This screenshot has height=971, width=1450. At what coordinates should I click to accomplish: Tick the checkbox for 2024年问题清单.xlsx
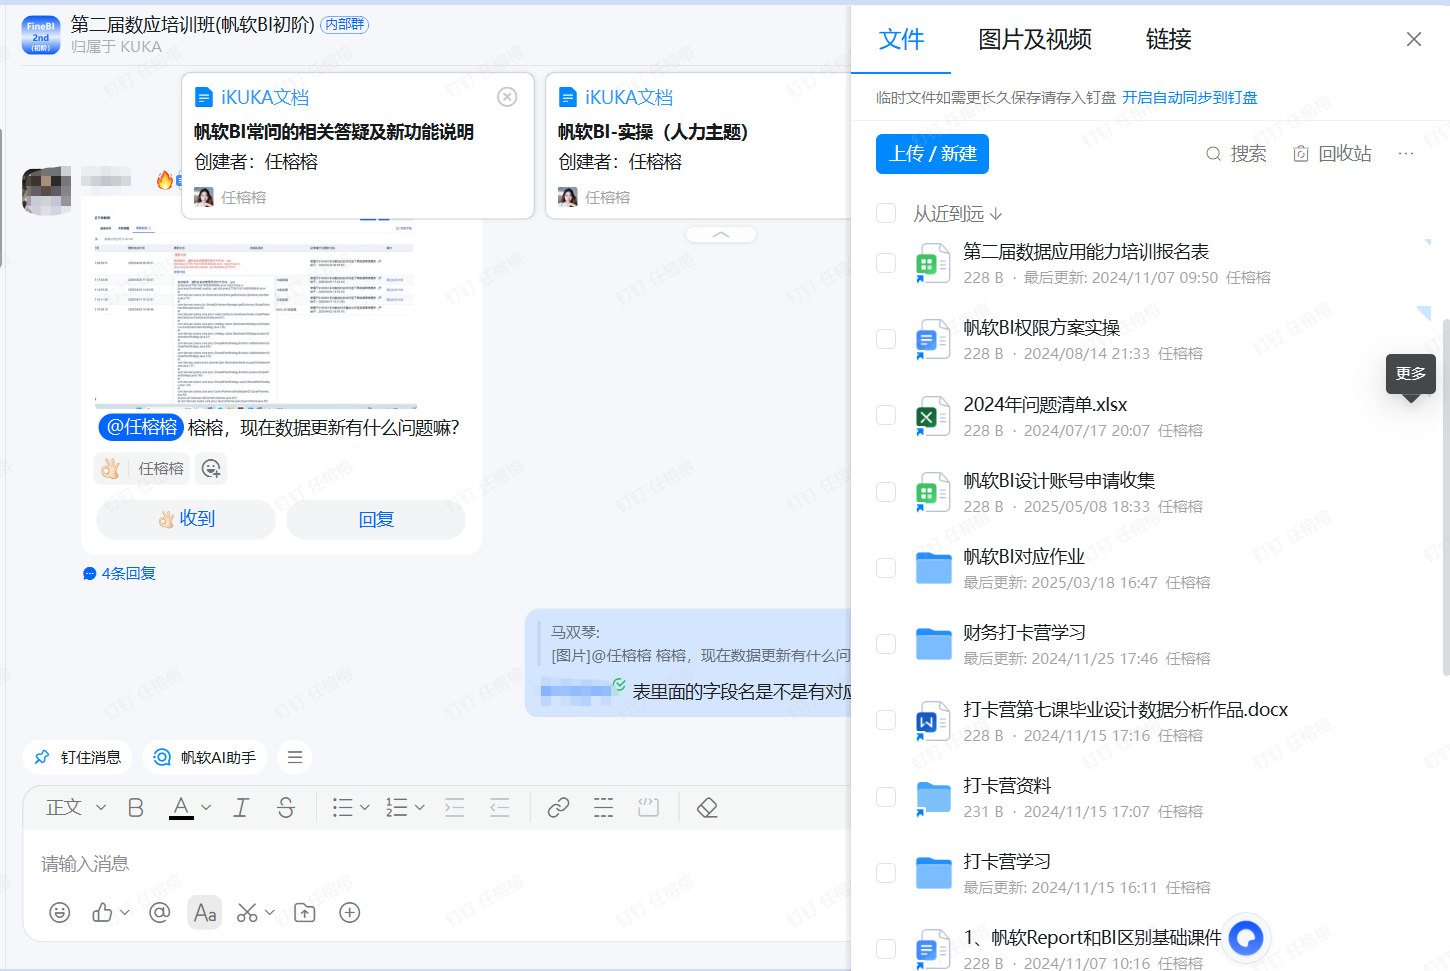(x=886, y=415)
